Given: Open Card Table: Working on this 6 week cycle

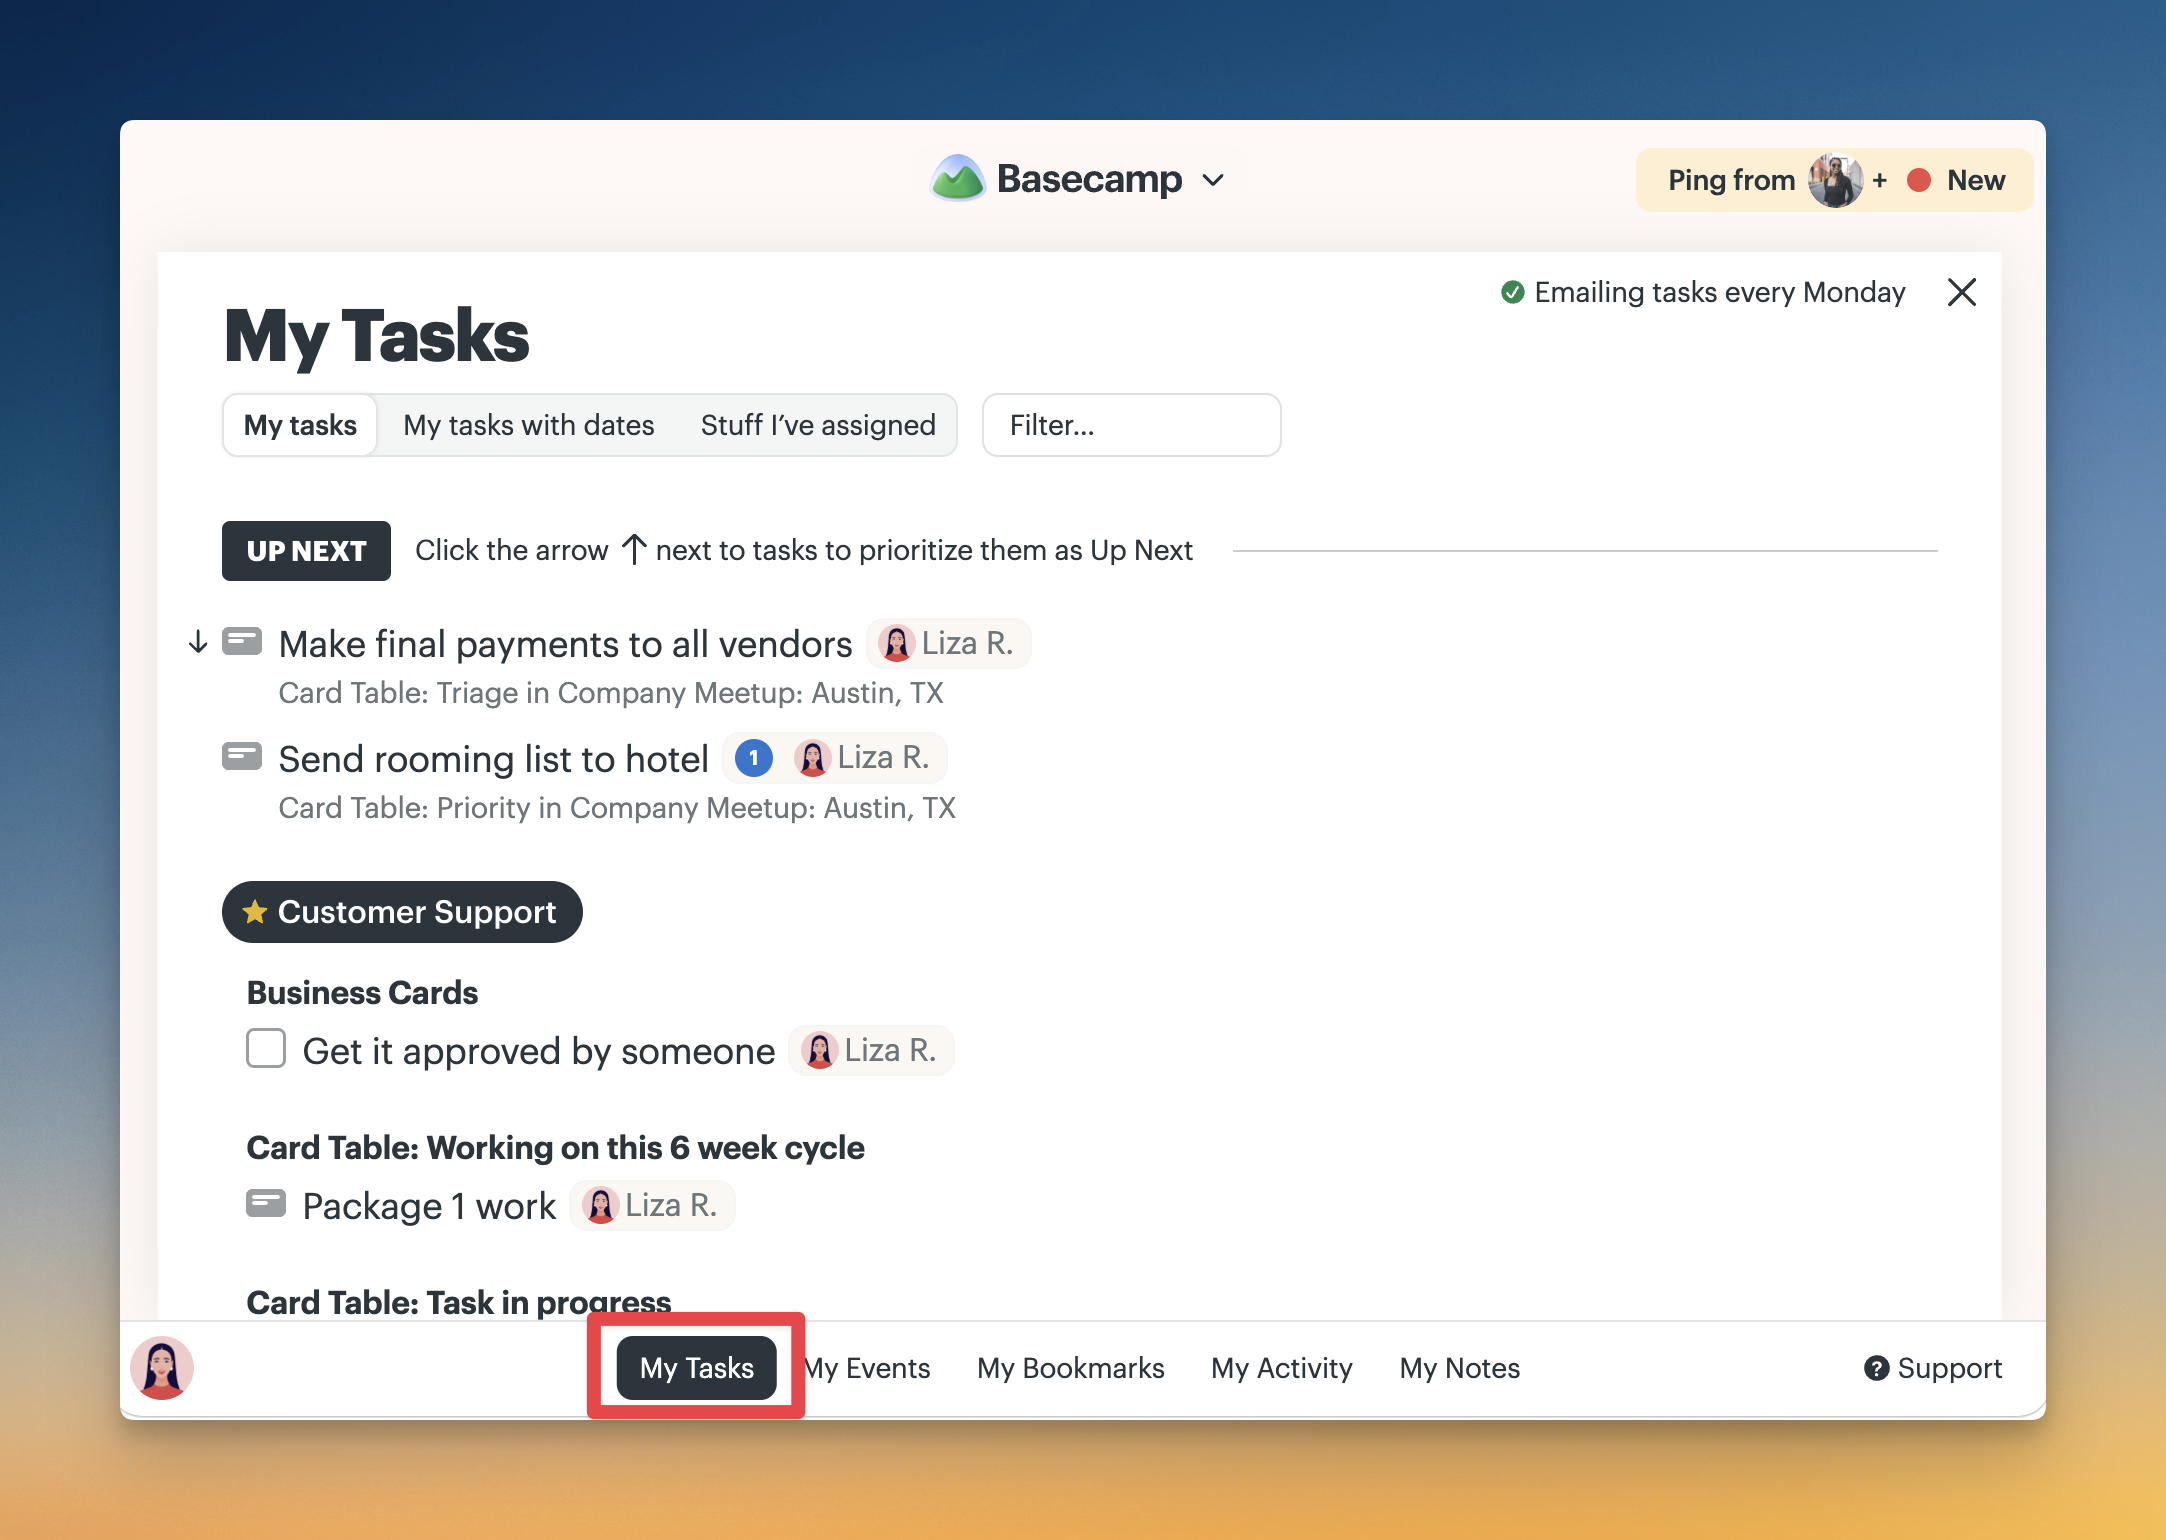Looking at the screenshot, I should pyautogui.click(x=555, y=1148).
